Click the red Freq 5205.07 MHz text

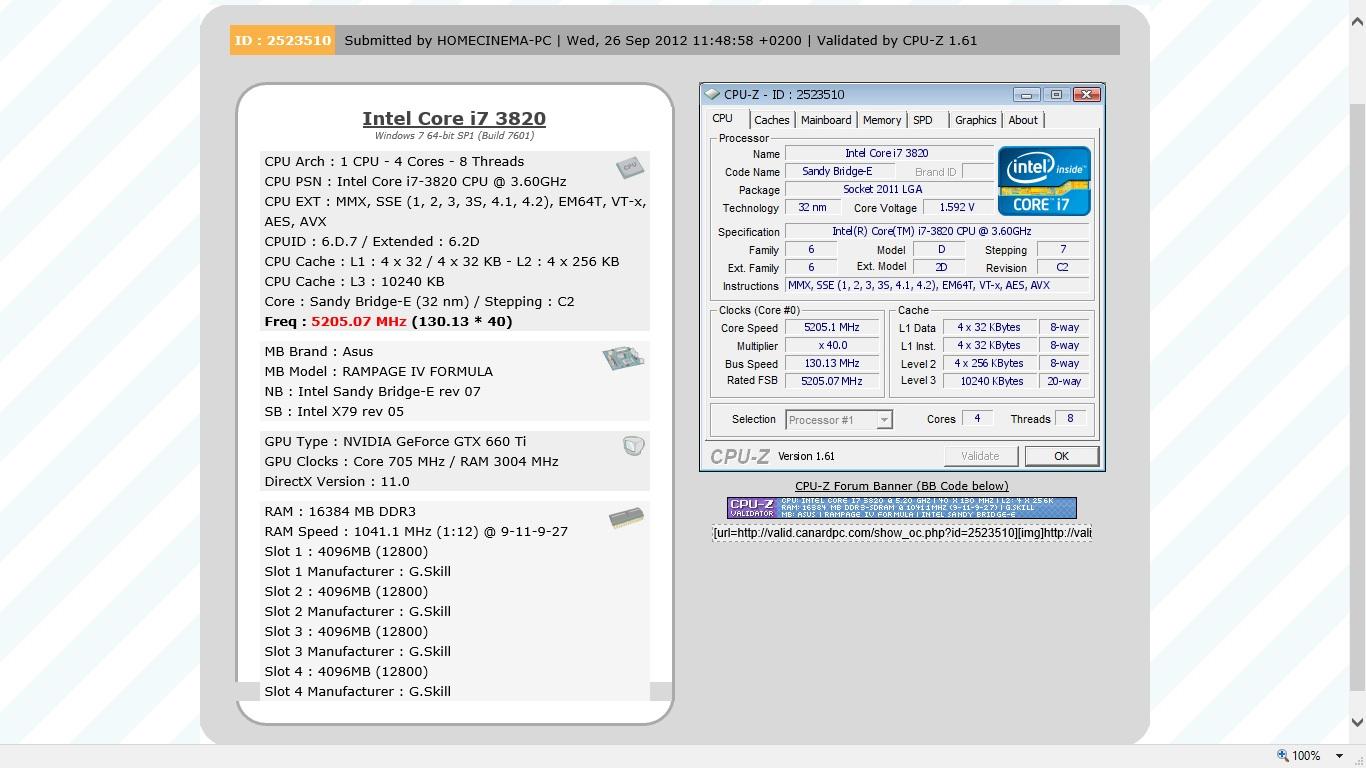[359, 321]
